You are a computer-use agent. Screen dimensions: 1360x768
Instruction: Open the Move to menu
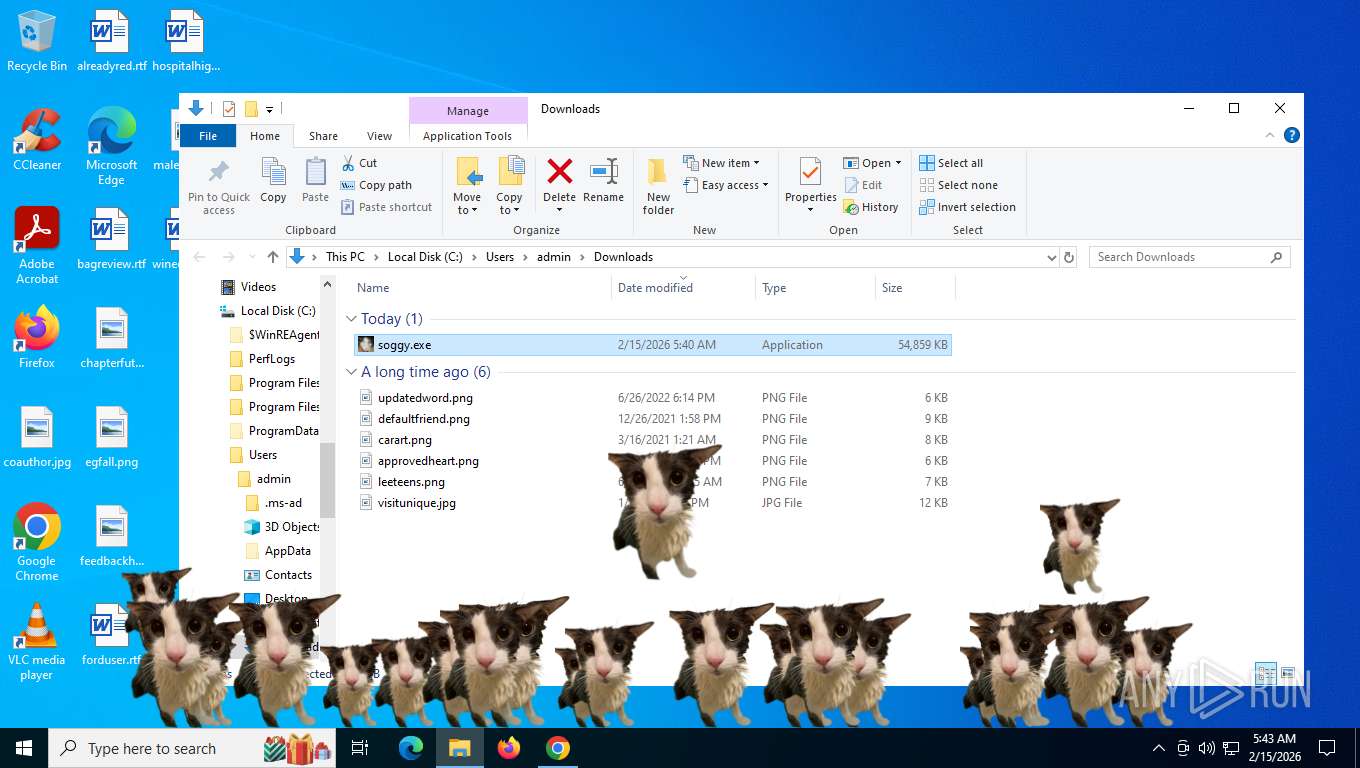click(x=467, y=186)
